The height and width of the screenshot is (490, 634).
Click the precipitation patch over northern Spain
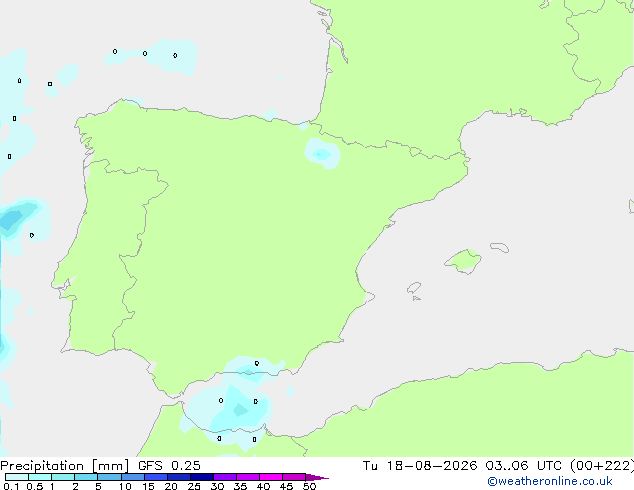[322, 154]
